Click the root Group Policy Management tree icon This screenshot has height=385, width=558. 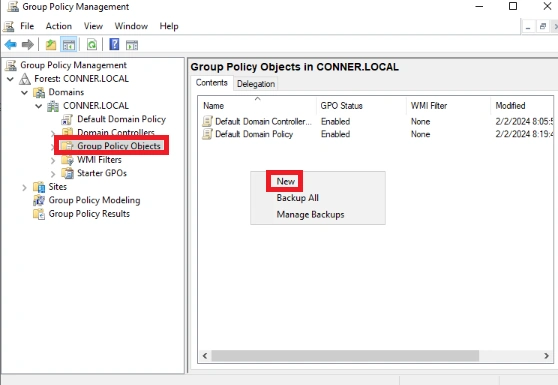tap(11, 65)
